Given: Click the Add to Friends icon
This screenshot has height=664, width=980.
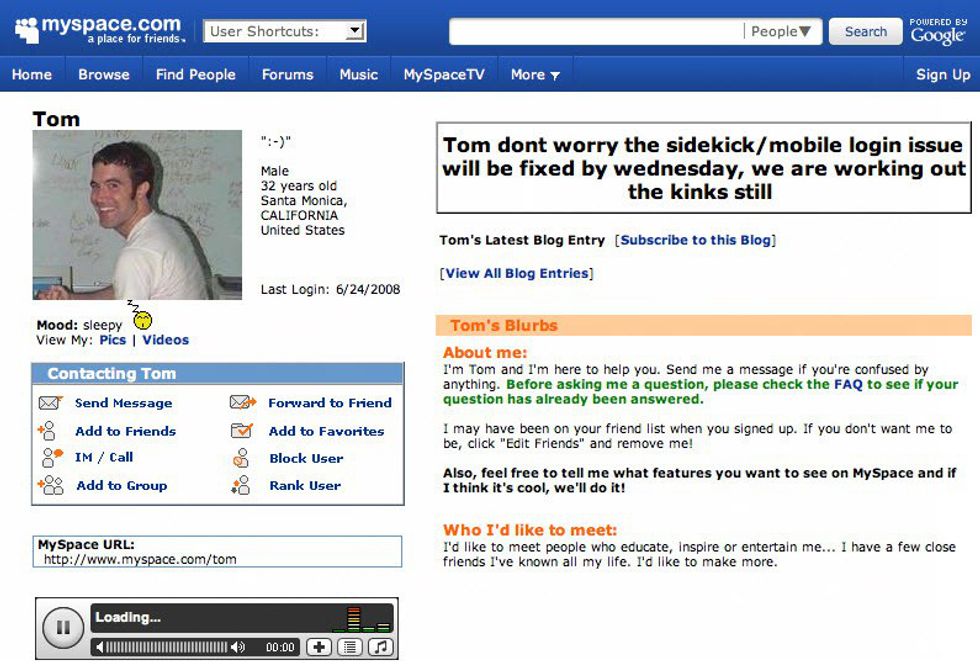Looking at the screenshot, I should (x=48, y=431).
